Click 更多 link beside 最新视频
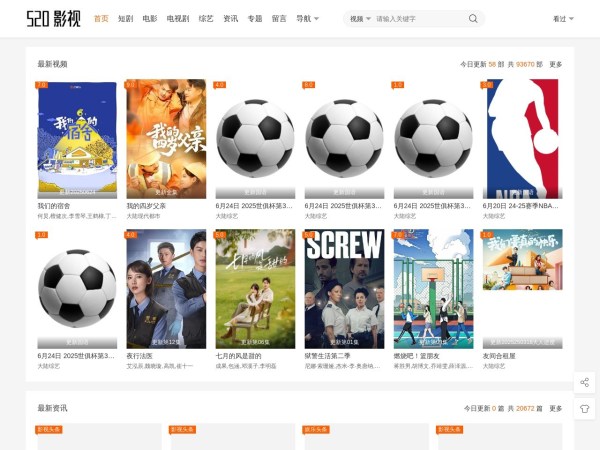 (555, 64)
